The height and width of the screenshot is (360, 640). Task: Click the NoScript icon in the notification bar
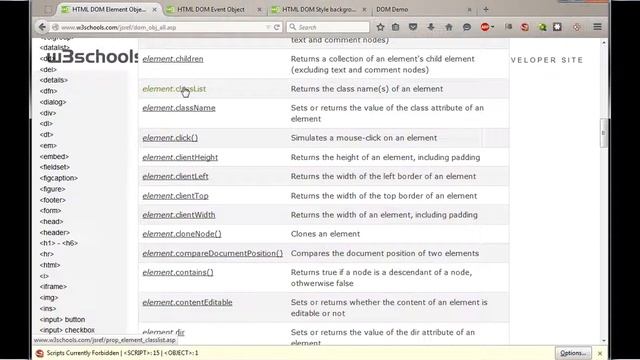pos(40,353)
